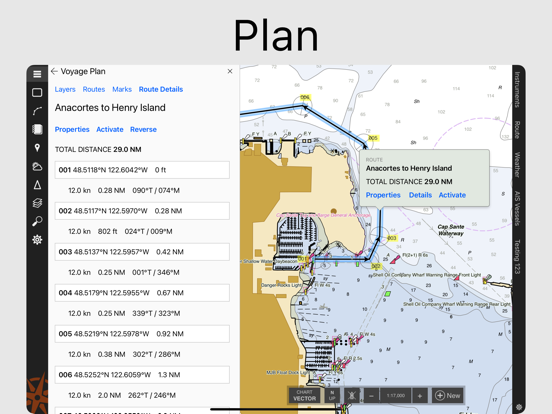Switch to the Marks tab

point(122,89)
